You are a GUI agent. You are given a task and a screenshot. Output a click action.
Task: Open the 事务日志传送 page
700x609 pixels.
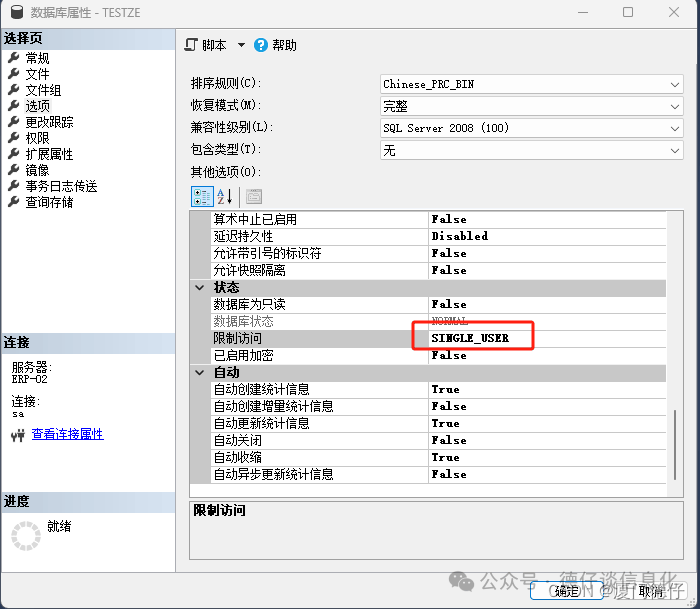(61, 186)
